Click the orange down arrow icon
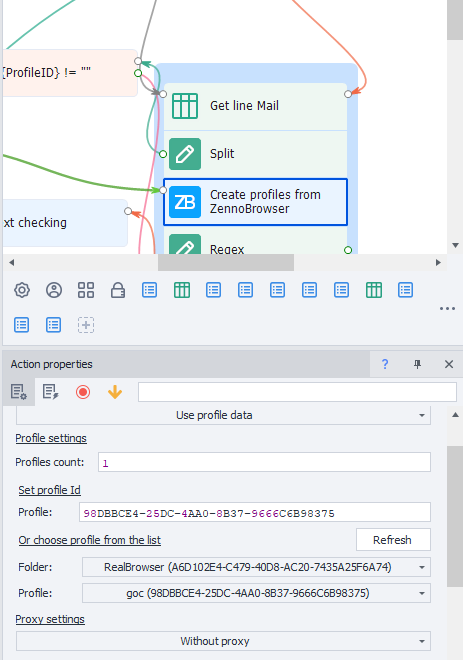463x660 pixels. click(x=115, y=392)
